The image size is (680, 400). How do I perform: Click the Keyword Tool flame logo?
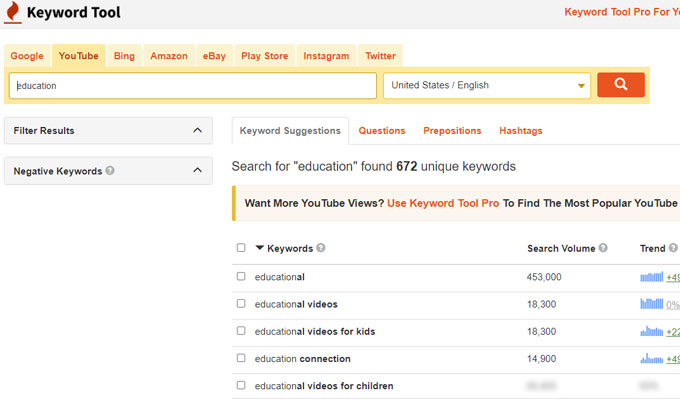click(x=13, y=12)
